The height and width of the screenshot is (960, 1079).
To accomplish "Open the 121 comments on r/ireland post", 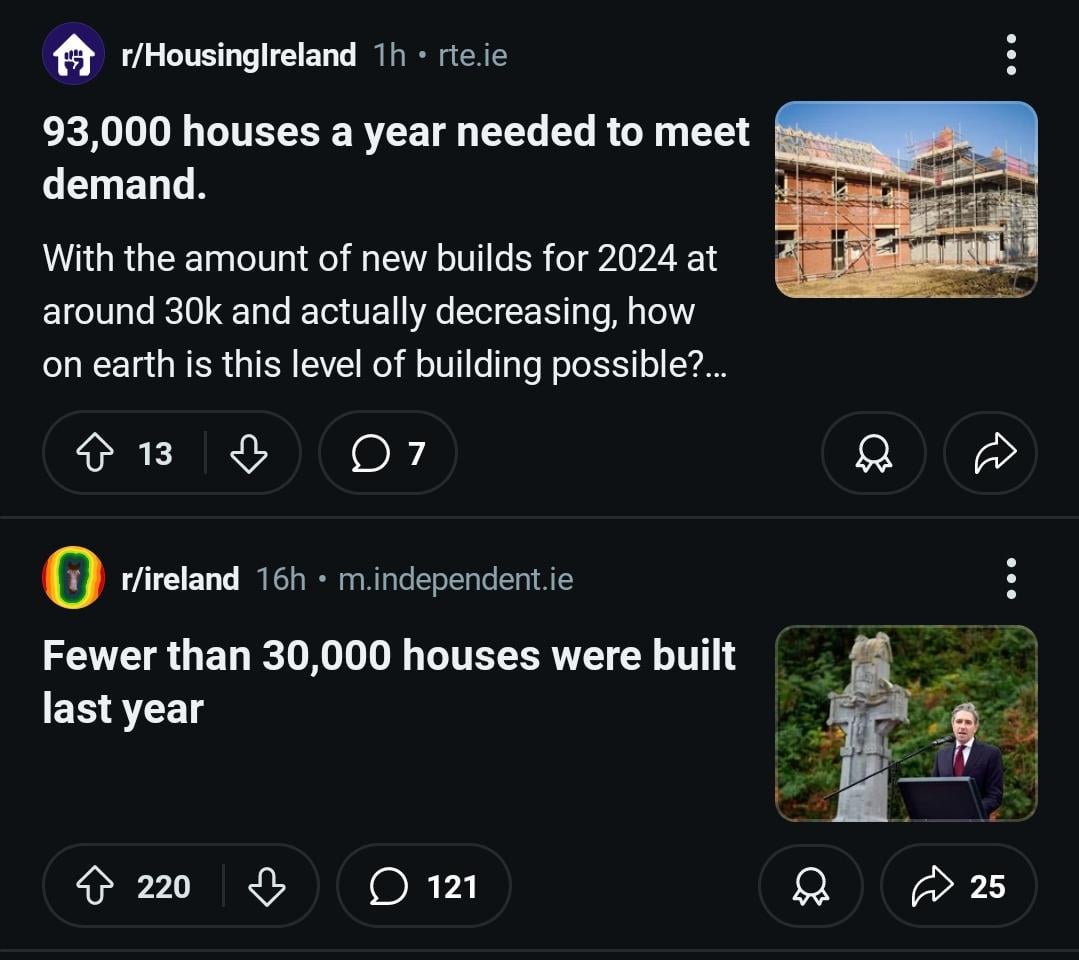I will point(424,886).
